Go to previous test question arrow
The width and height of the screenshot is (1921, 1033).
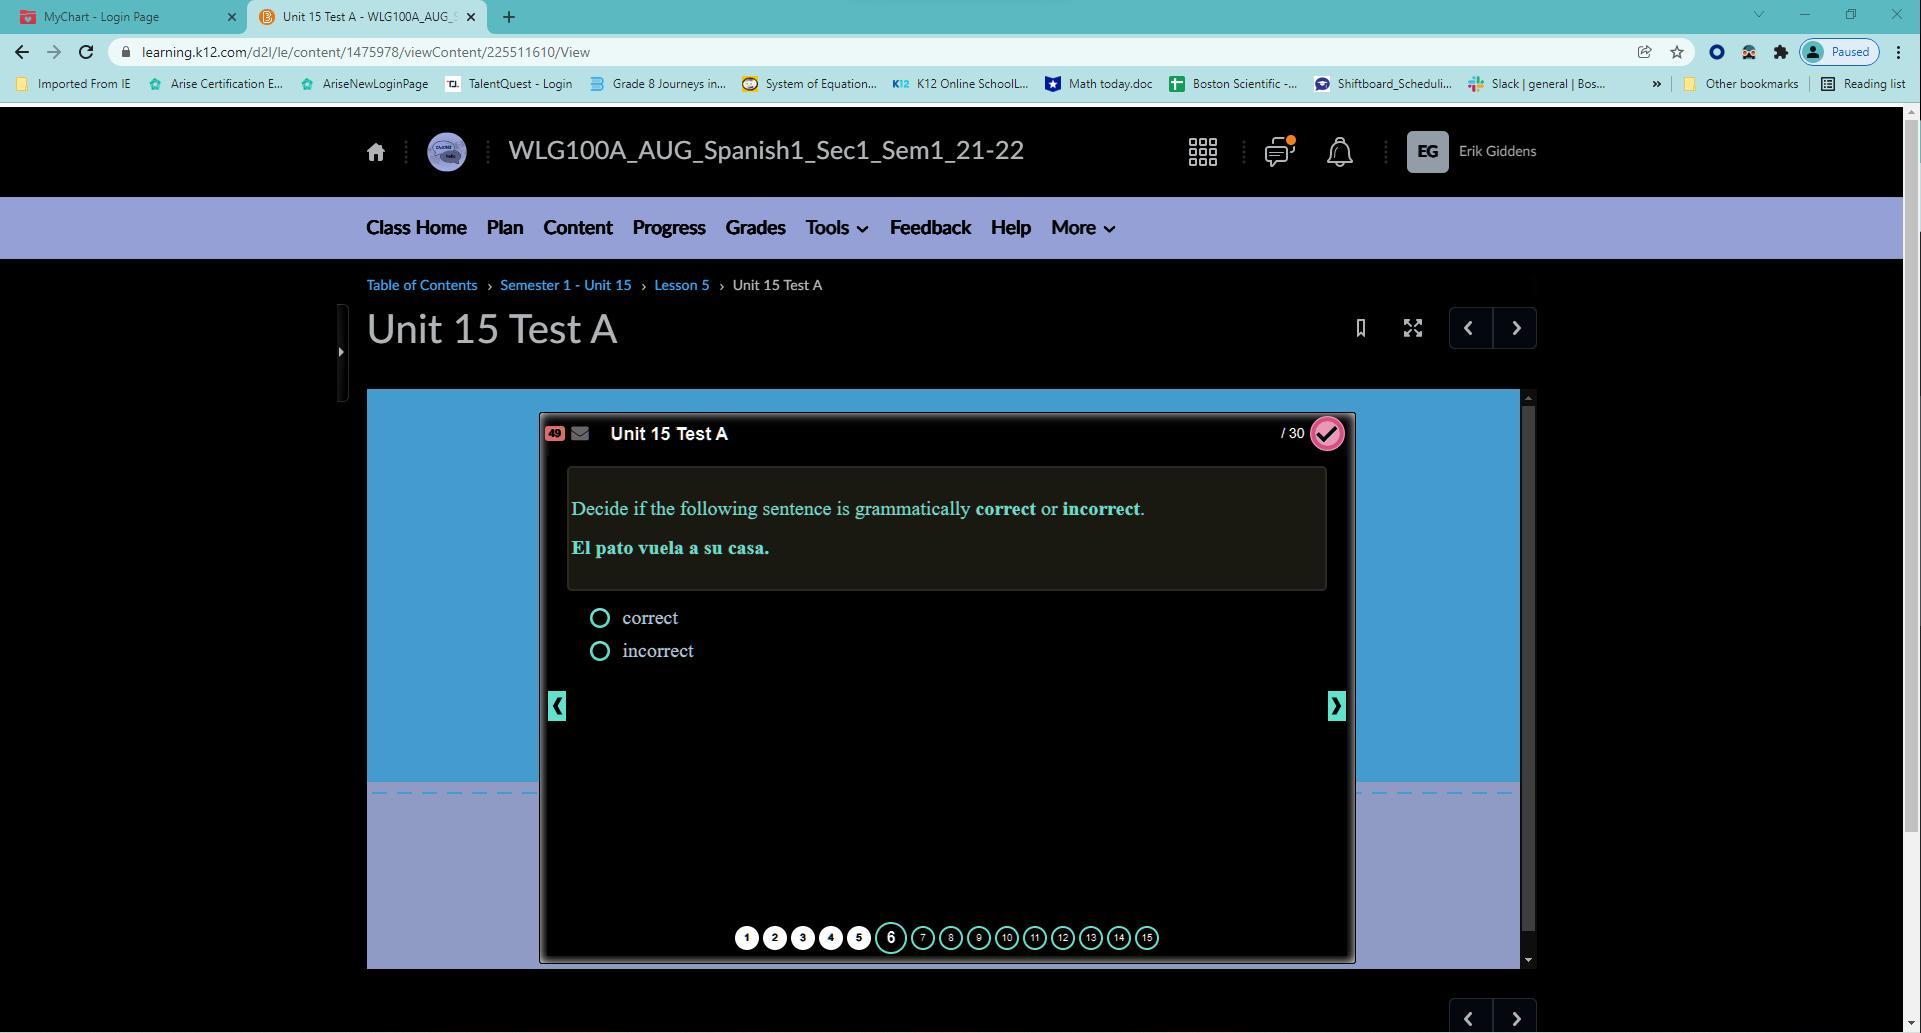click(x=557, y=706)
